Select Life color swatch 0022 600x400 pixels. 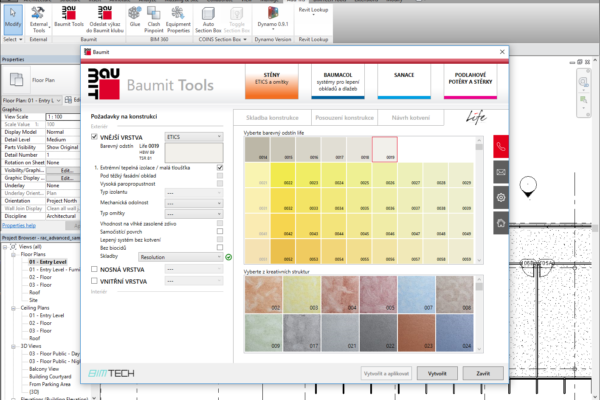point(283,175)
